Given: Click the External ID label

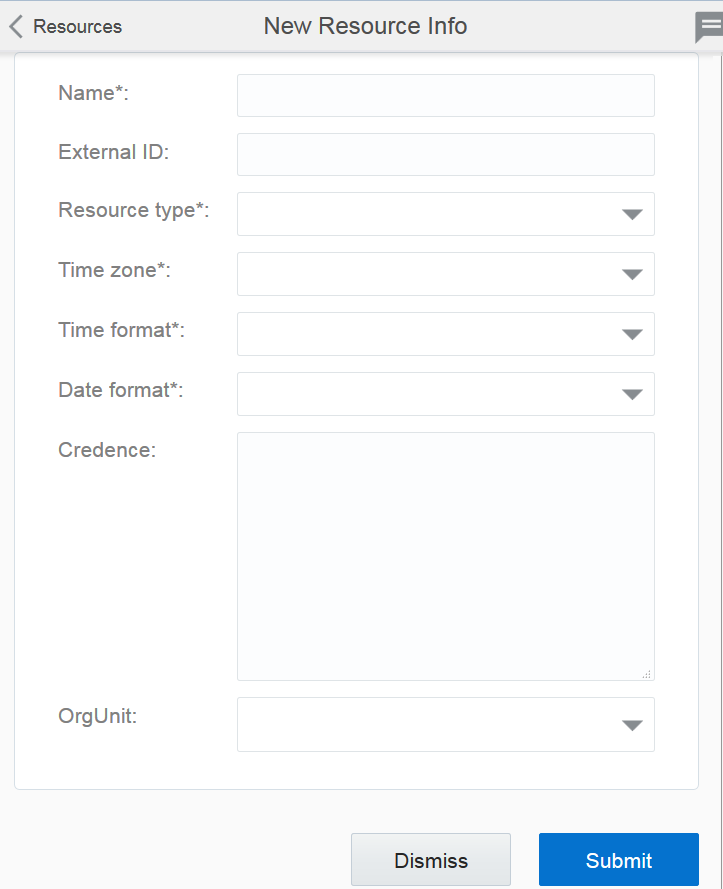Looking at the screenshot, I should [x=114, y=152].
